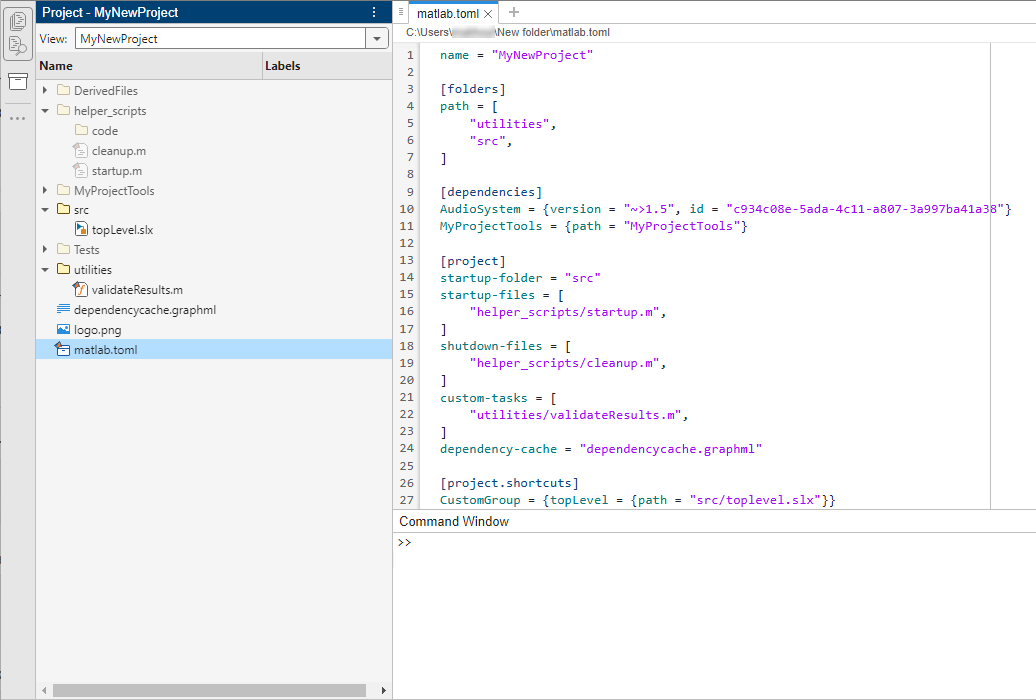Click the logo.png image icon

(x=63, y=329)
